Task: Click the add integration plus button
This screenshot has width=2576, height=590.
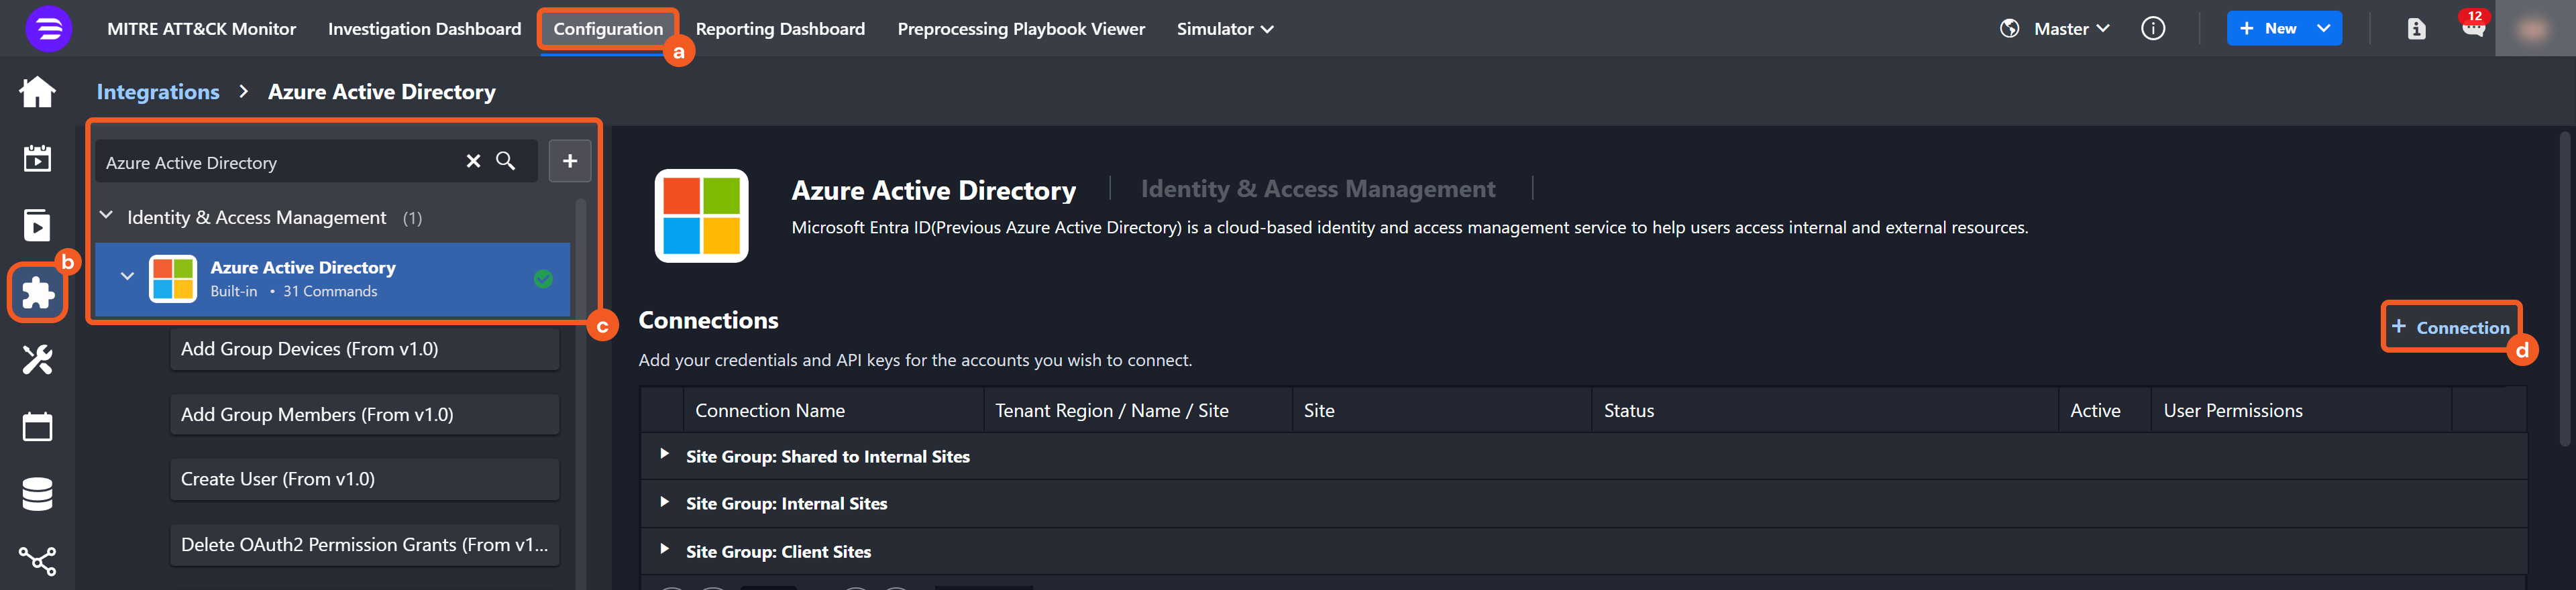Action: coord(570,161)
